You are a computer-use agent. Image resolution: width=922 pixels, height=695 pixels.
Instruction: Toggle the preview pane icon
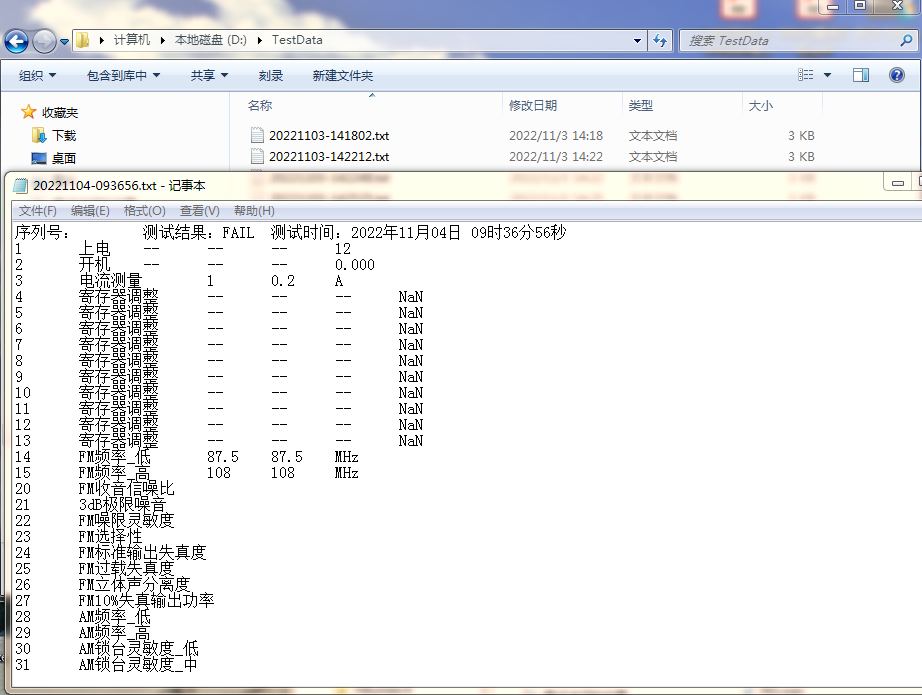coord(861,75)
